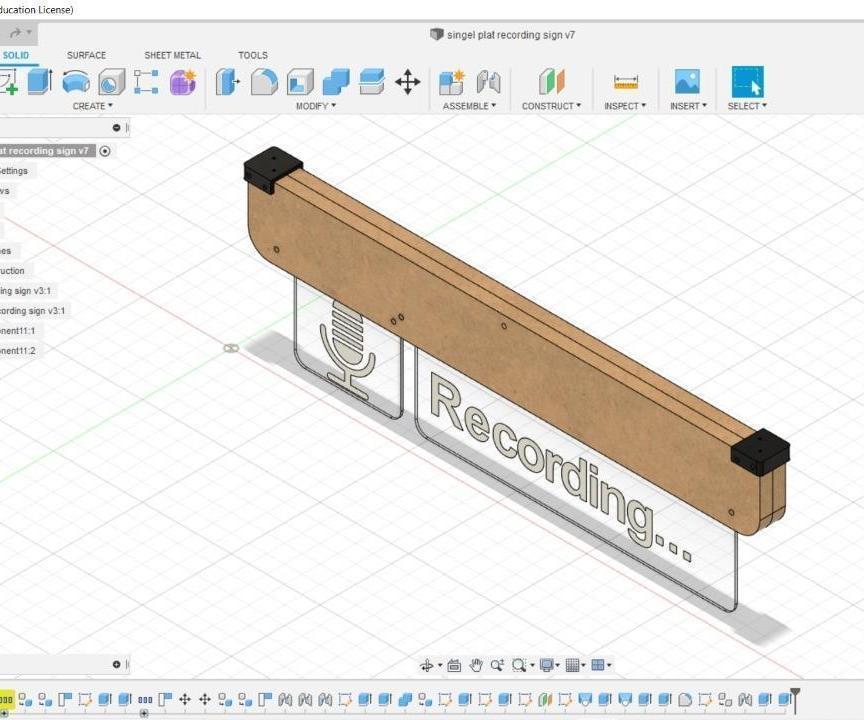Switch to the TOOLS tab
Viewport: 864px width, 720px height.
click(x=253, y=55)
